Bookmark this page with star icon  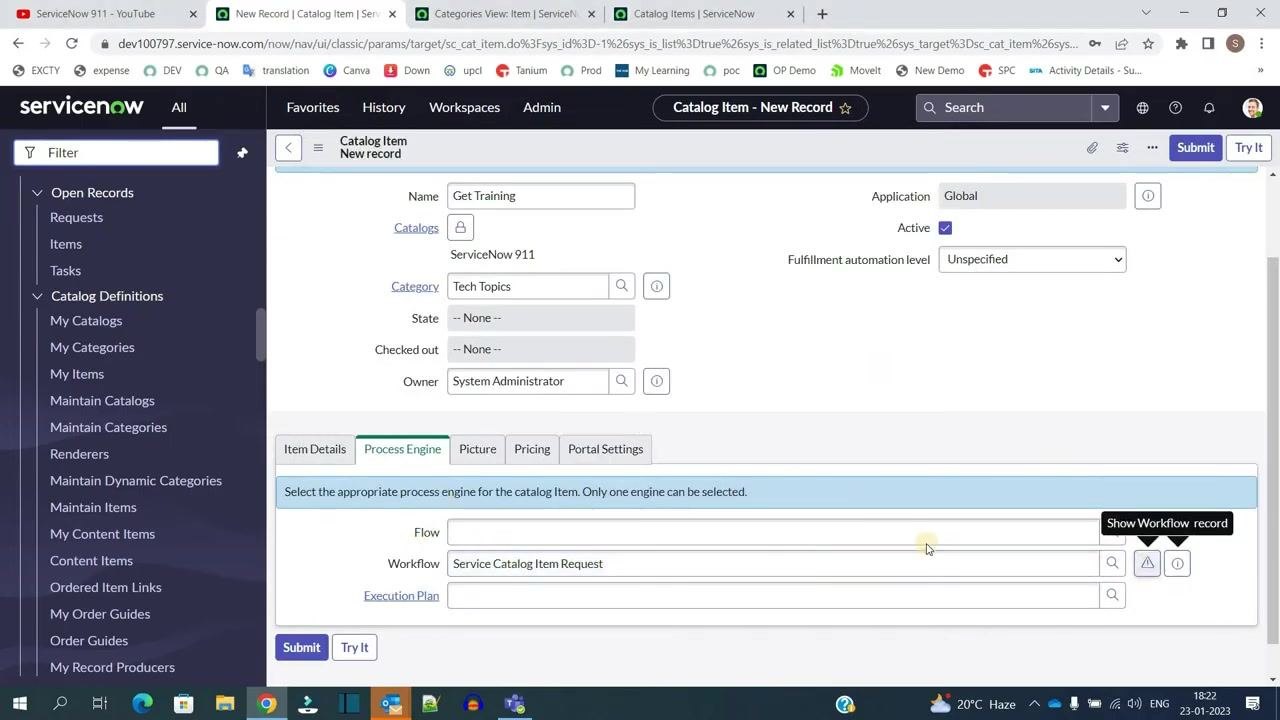[1148, 44]
